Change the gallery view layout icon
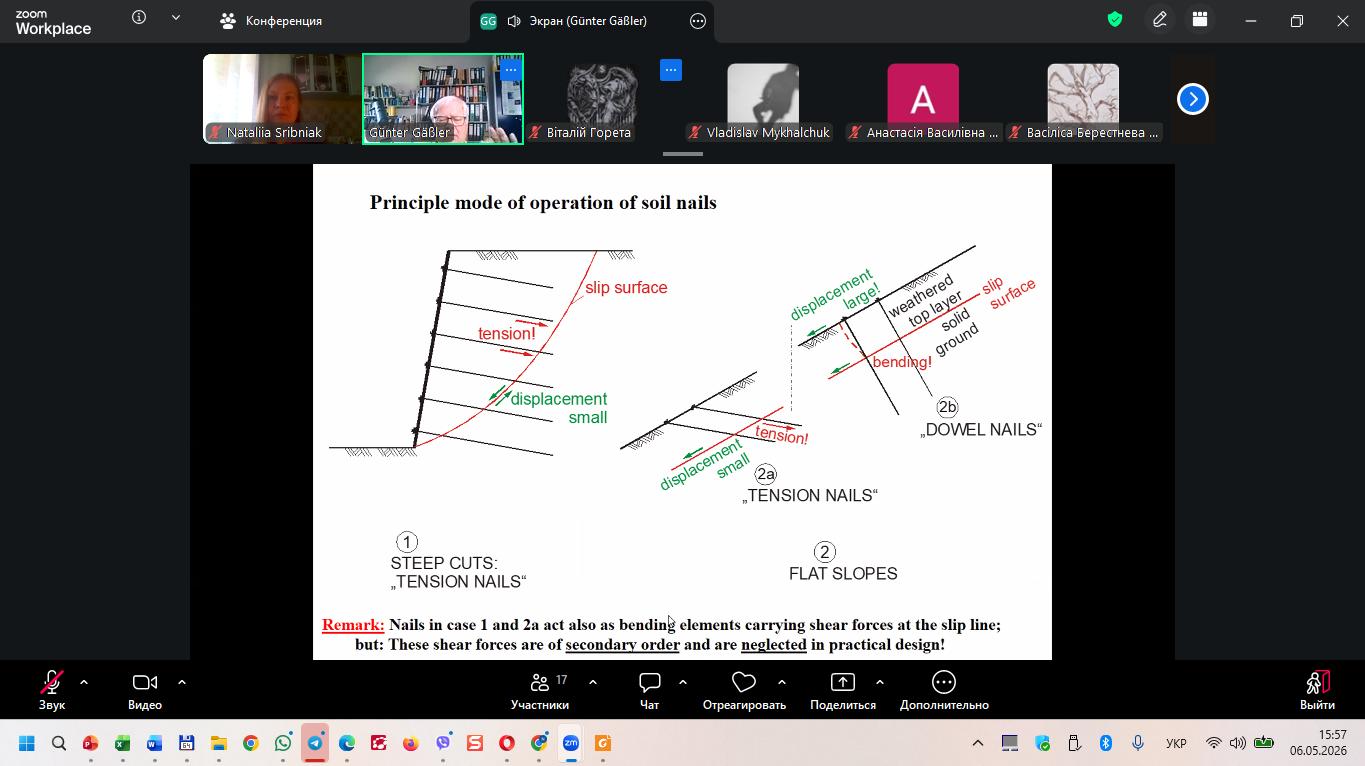 (x=1200, y=19)
